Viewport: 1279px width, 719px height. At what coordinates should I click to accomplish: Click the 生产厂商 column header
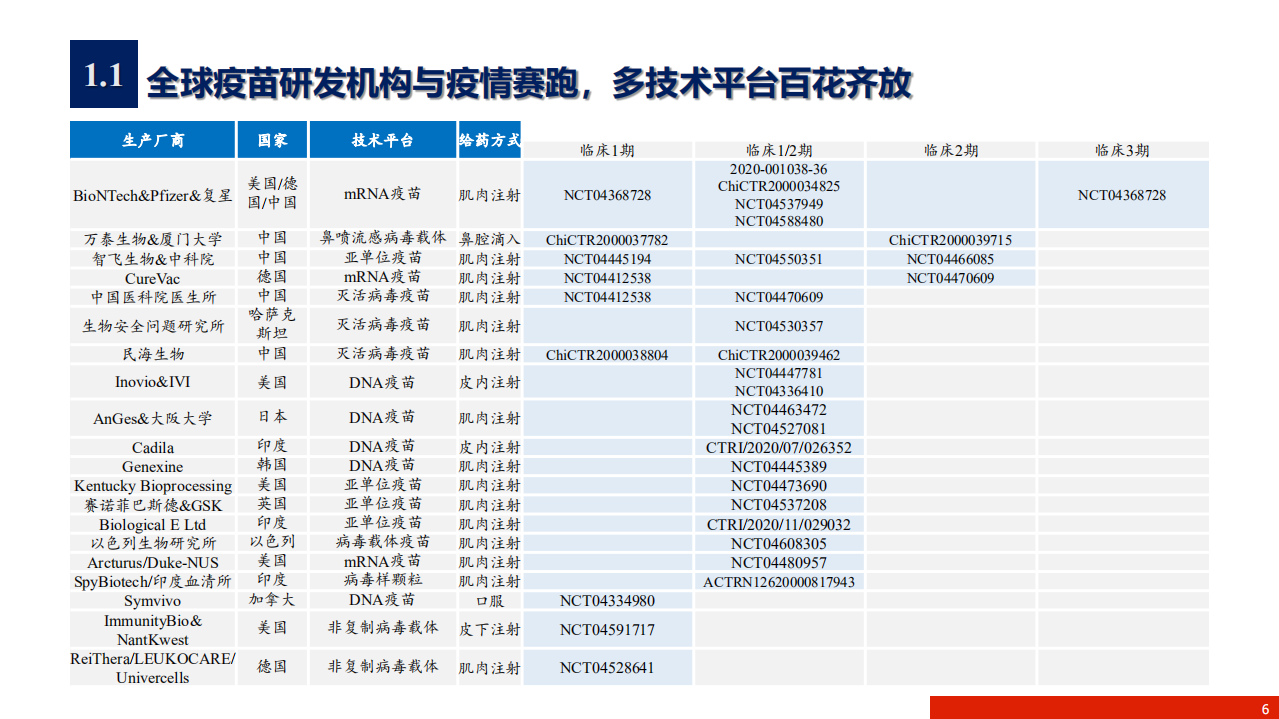click(x=152, y=140)
